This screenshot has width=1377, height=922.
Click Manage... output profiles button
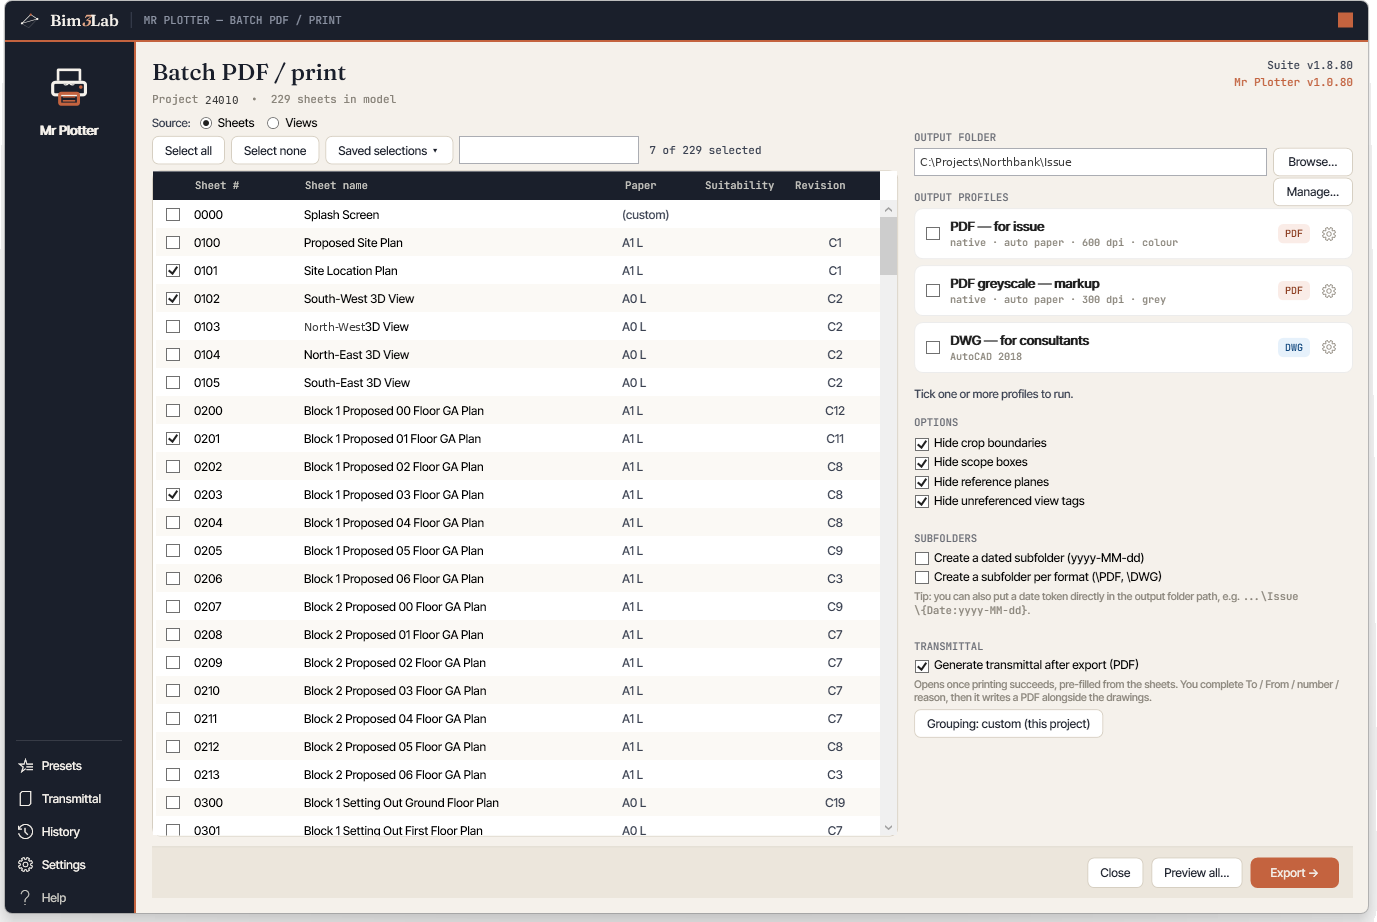(1313, 192)
